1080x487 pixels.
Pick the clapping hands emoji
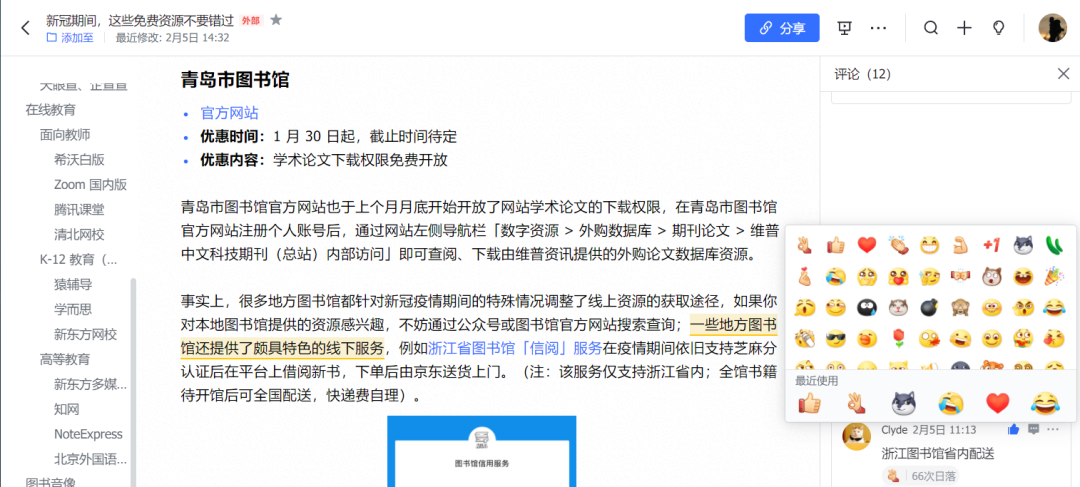898,245
